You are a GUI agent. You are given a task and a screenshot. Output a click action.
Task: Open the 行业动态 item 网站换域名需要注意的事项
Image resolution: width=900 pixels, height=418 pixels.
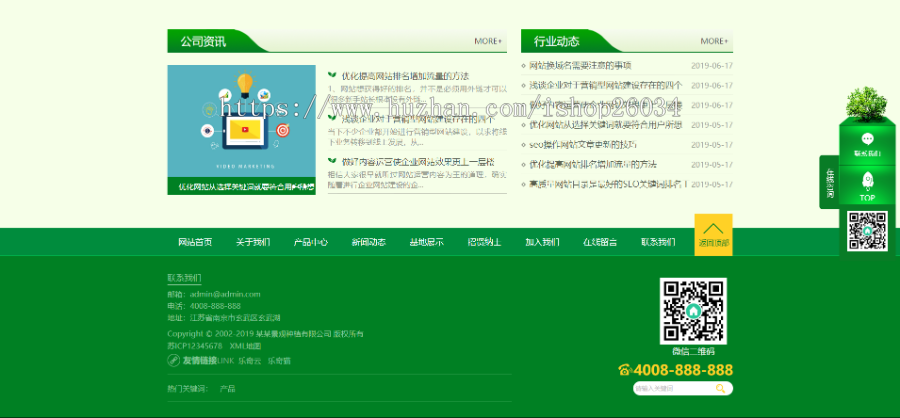coord(580,65)
